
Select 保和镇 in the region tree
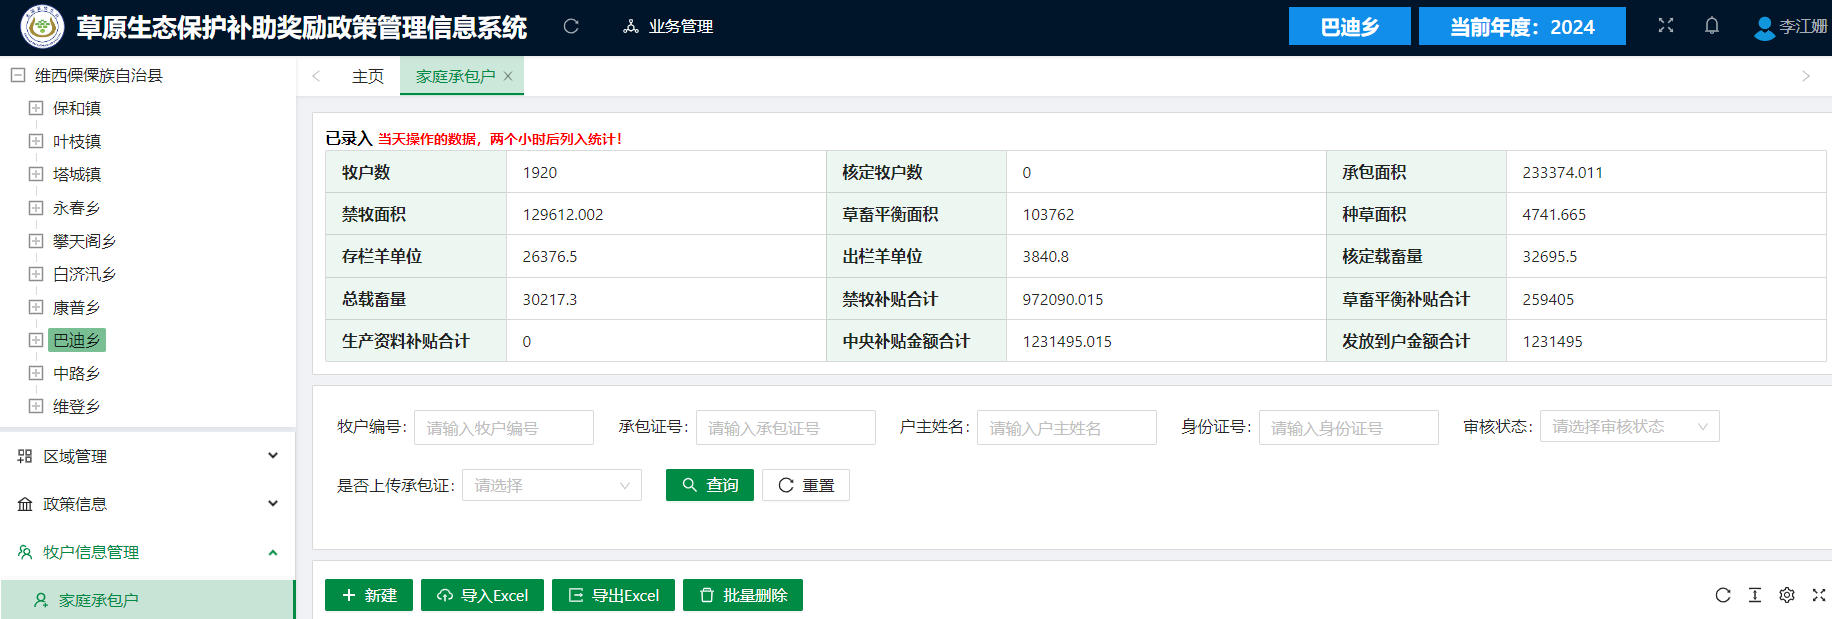pyautogui.click(x=77, y=108)
